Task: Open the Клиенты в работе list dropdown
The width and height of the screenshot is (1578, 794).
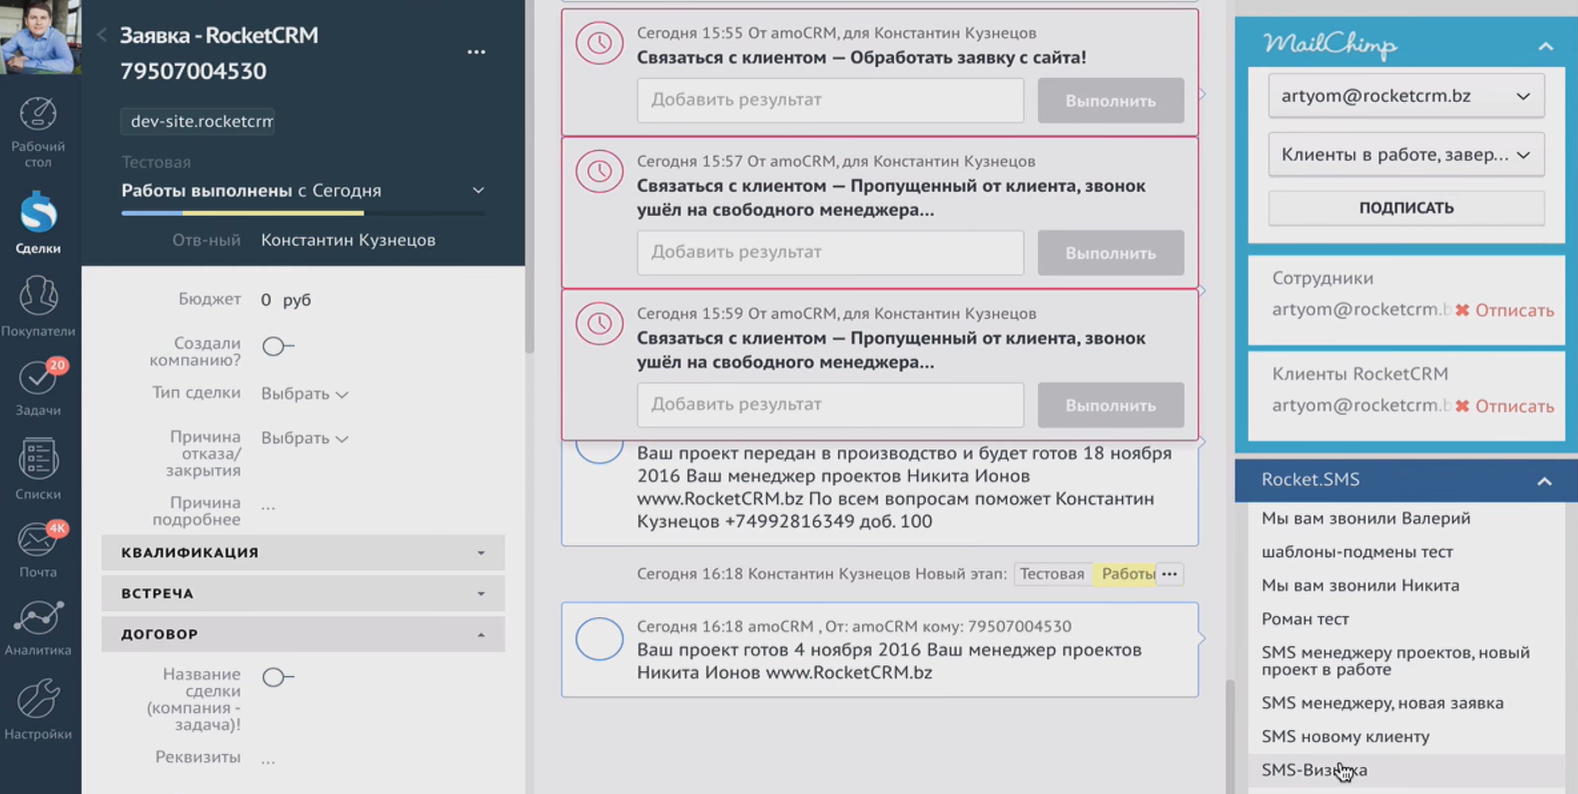Action: pyautogui.click(x=1406, y=155)
